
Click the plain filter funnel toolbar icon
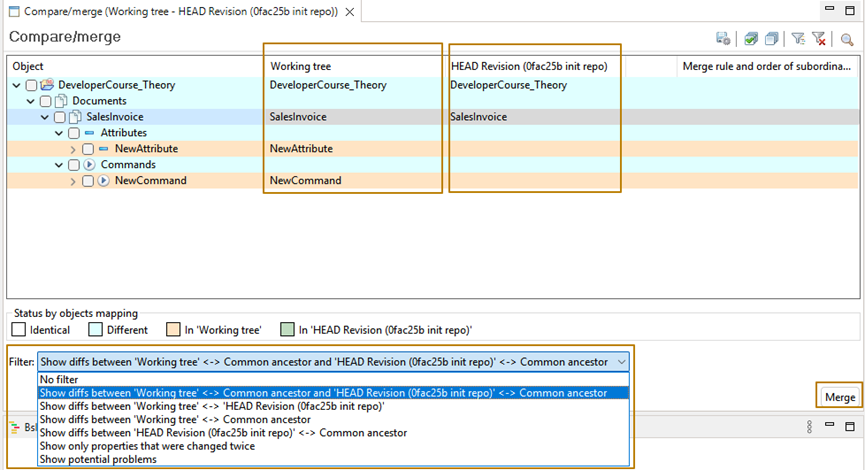point(798,39)
